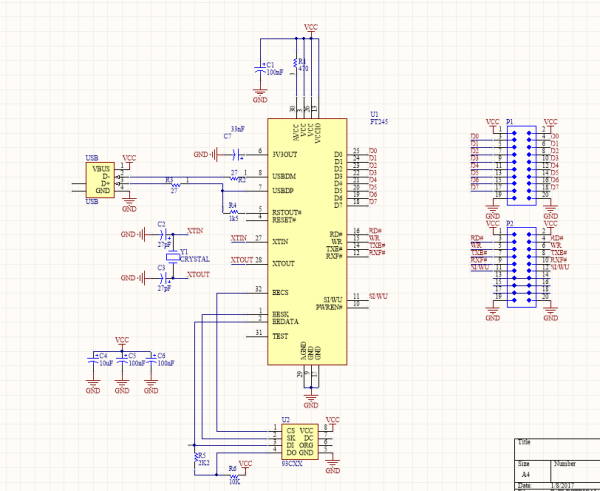The height and width of the screenshot is (491, 600).
Task: Select capacitor C1 100nF symbol
Action: (x=260, y=69)
